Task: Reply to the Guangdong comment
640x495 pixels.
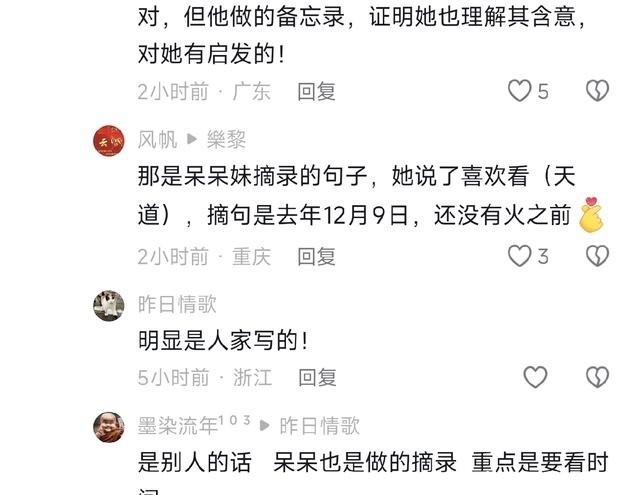Action: click(316, 91)
